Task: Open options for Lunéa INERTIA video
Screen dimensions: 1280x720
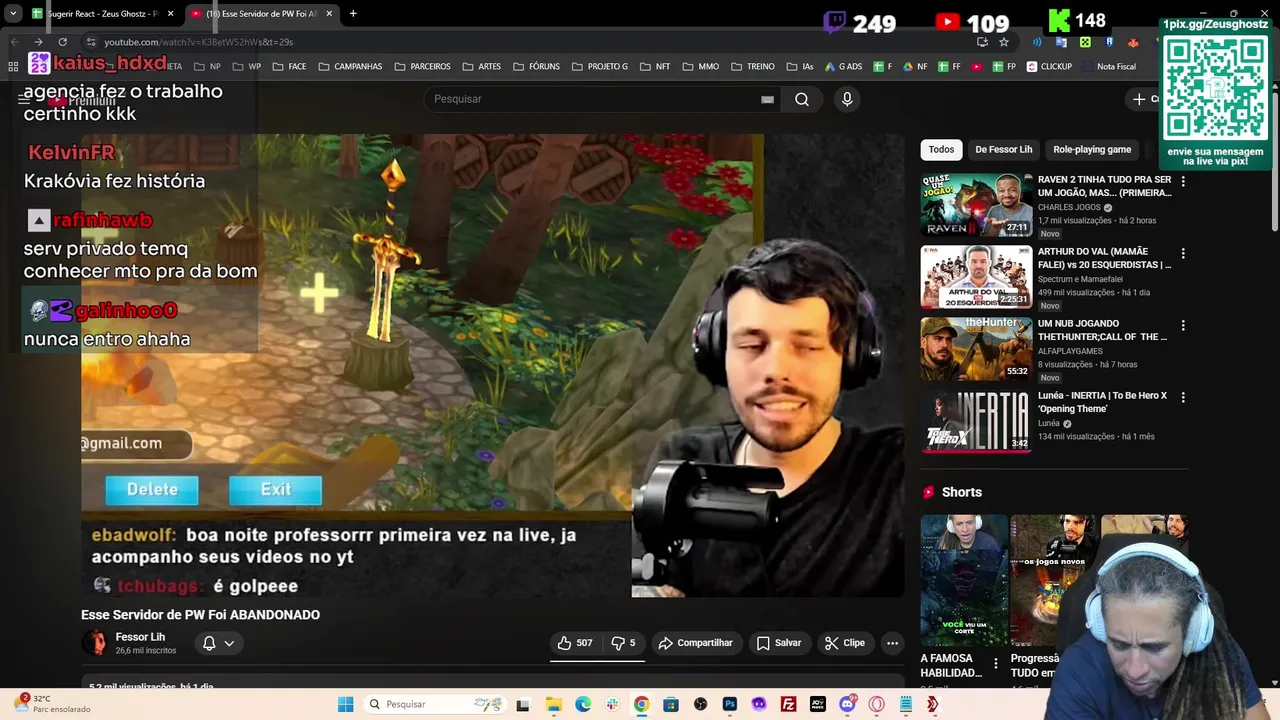Action: (x=1183, y=397)
